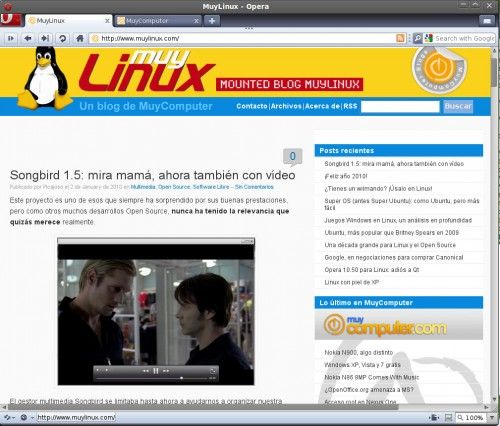The image size is (500, 426).
Task: Pause the embedded video player
Action: point(156,371)
